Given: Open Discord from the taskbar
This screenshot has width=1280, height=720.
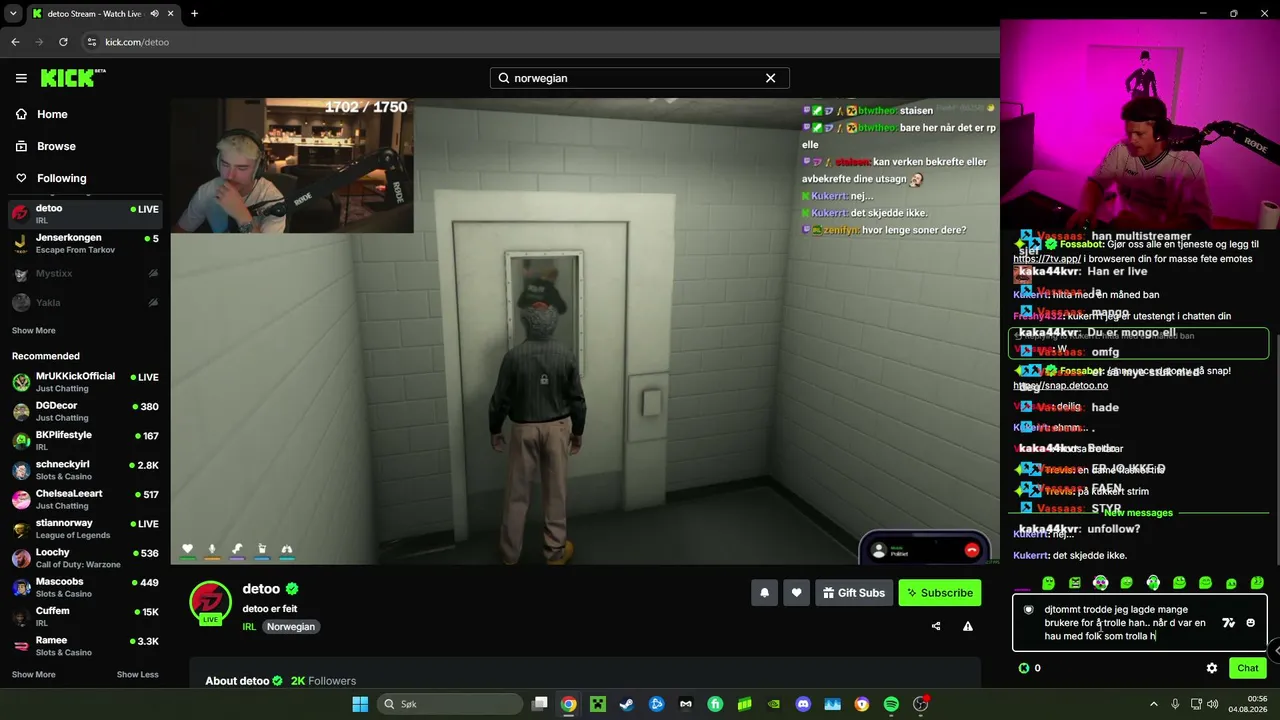Looking at the screenshot, I should tap(803, 704).
